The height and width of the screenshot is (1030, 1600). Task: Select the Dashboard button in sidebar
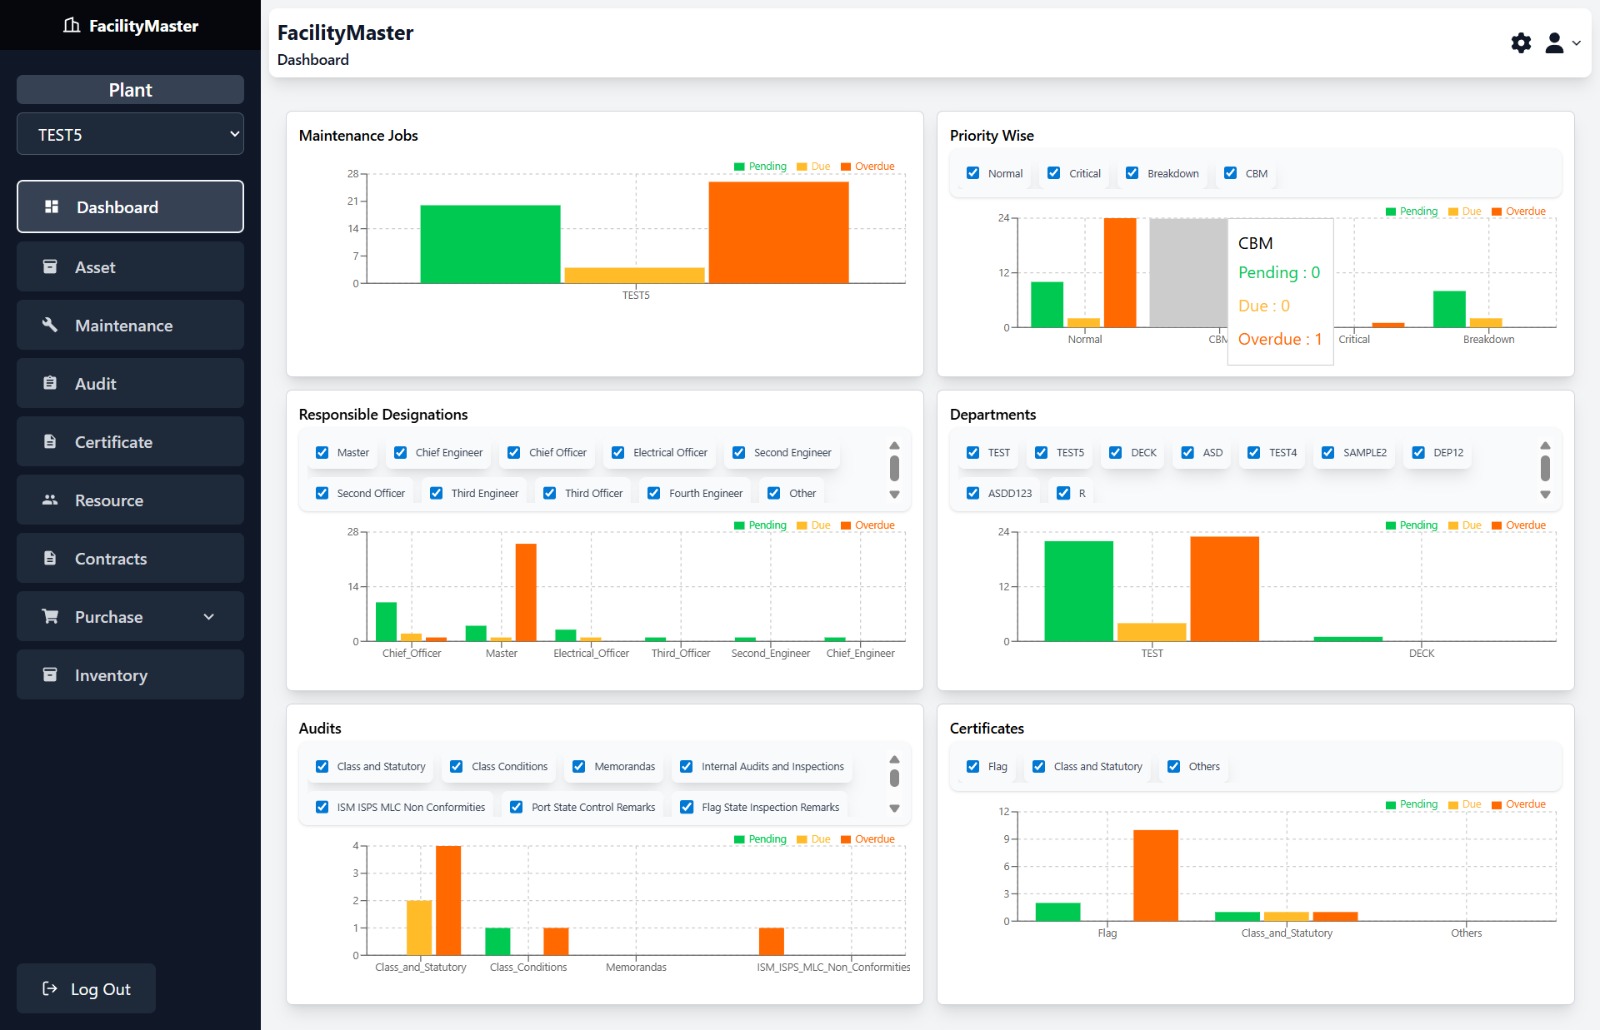click(130, 207)
